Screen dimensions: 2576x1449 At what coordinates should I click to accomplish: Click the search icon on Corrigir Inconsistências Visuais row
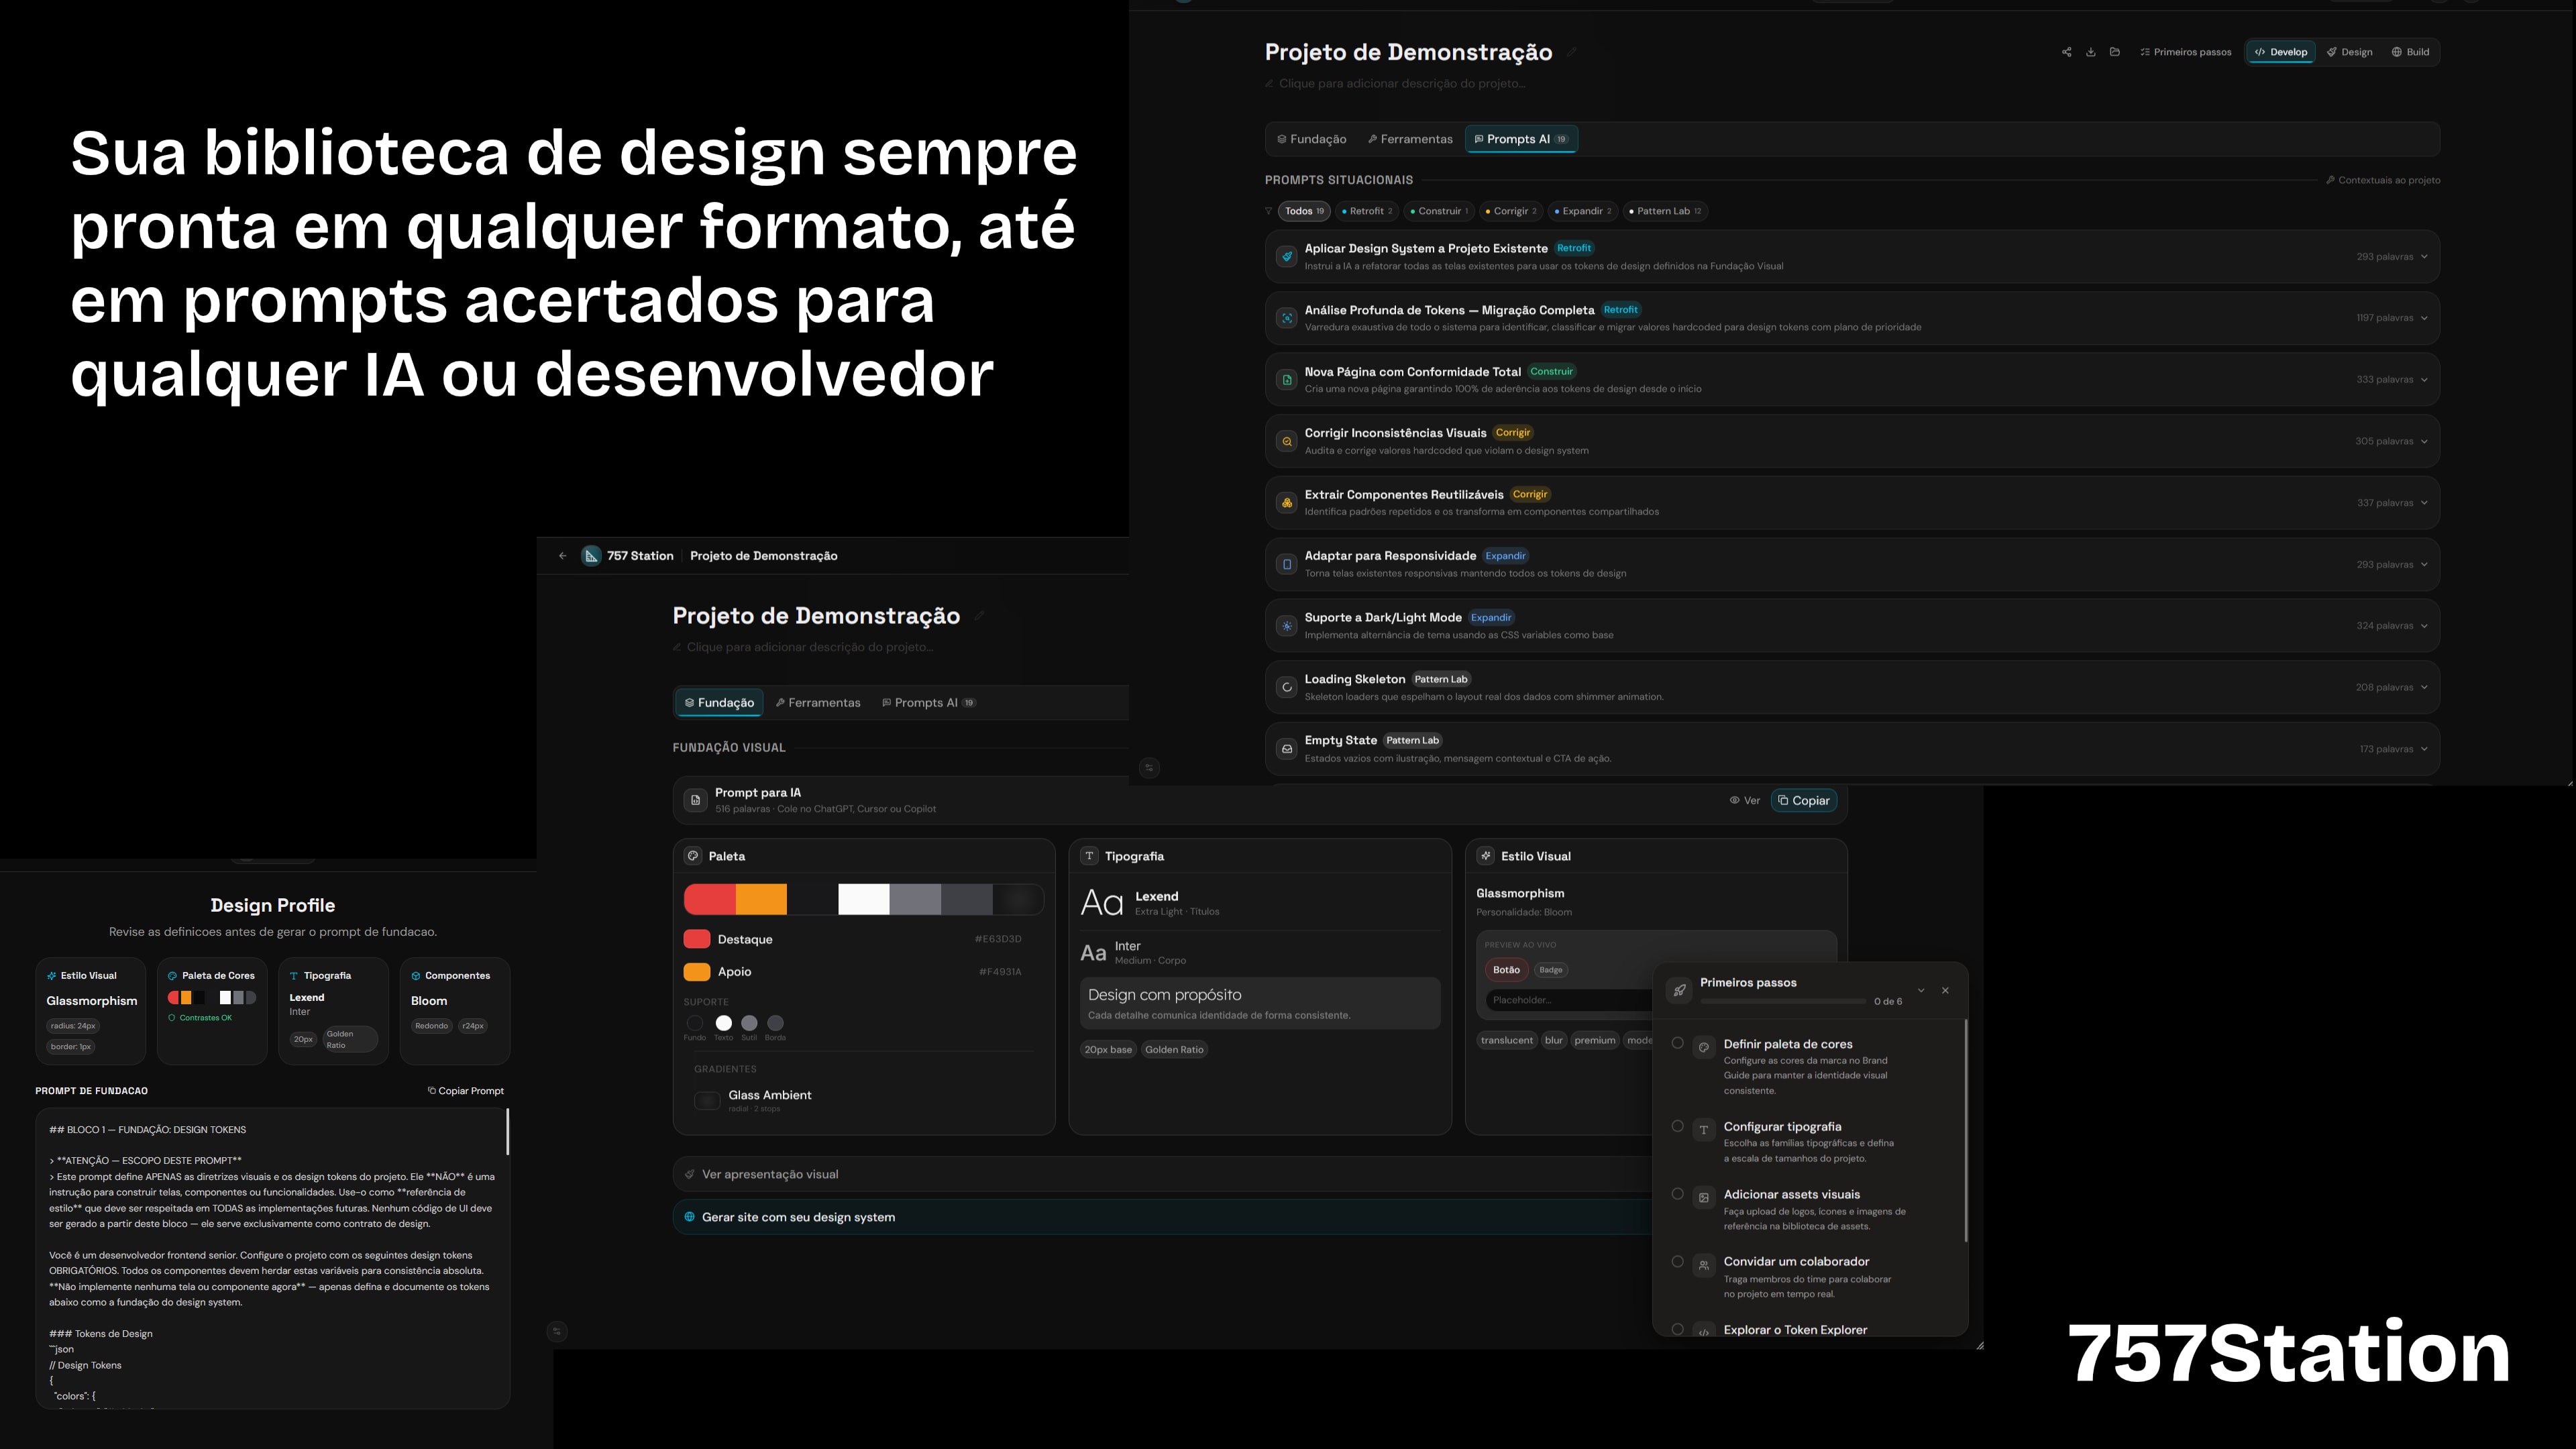pos(1287,441)
